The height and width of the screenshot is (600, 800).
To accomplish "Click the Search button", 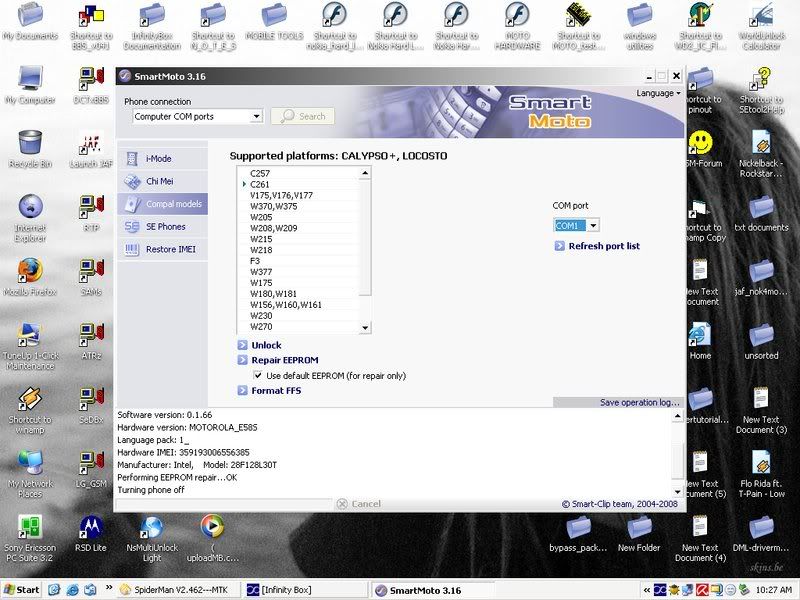I will point(303,116).
